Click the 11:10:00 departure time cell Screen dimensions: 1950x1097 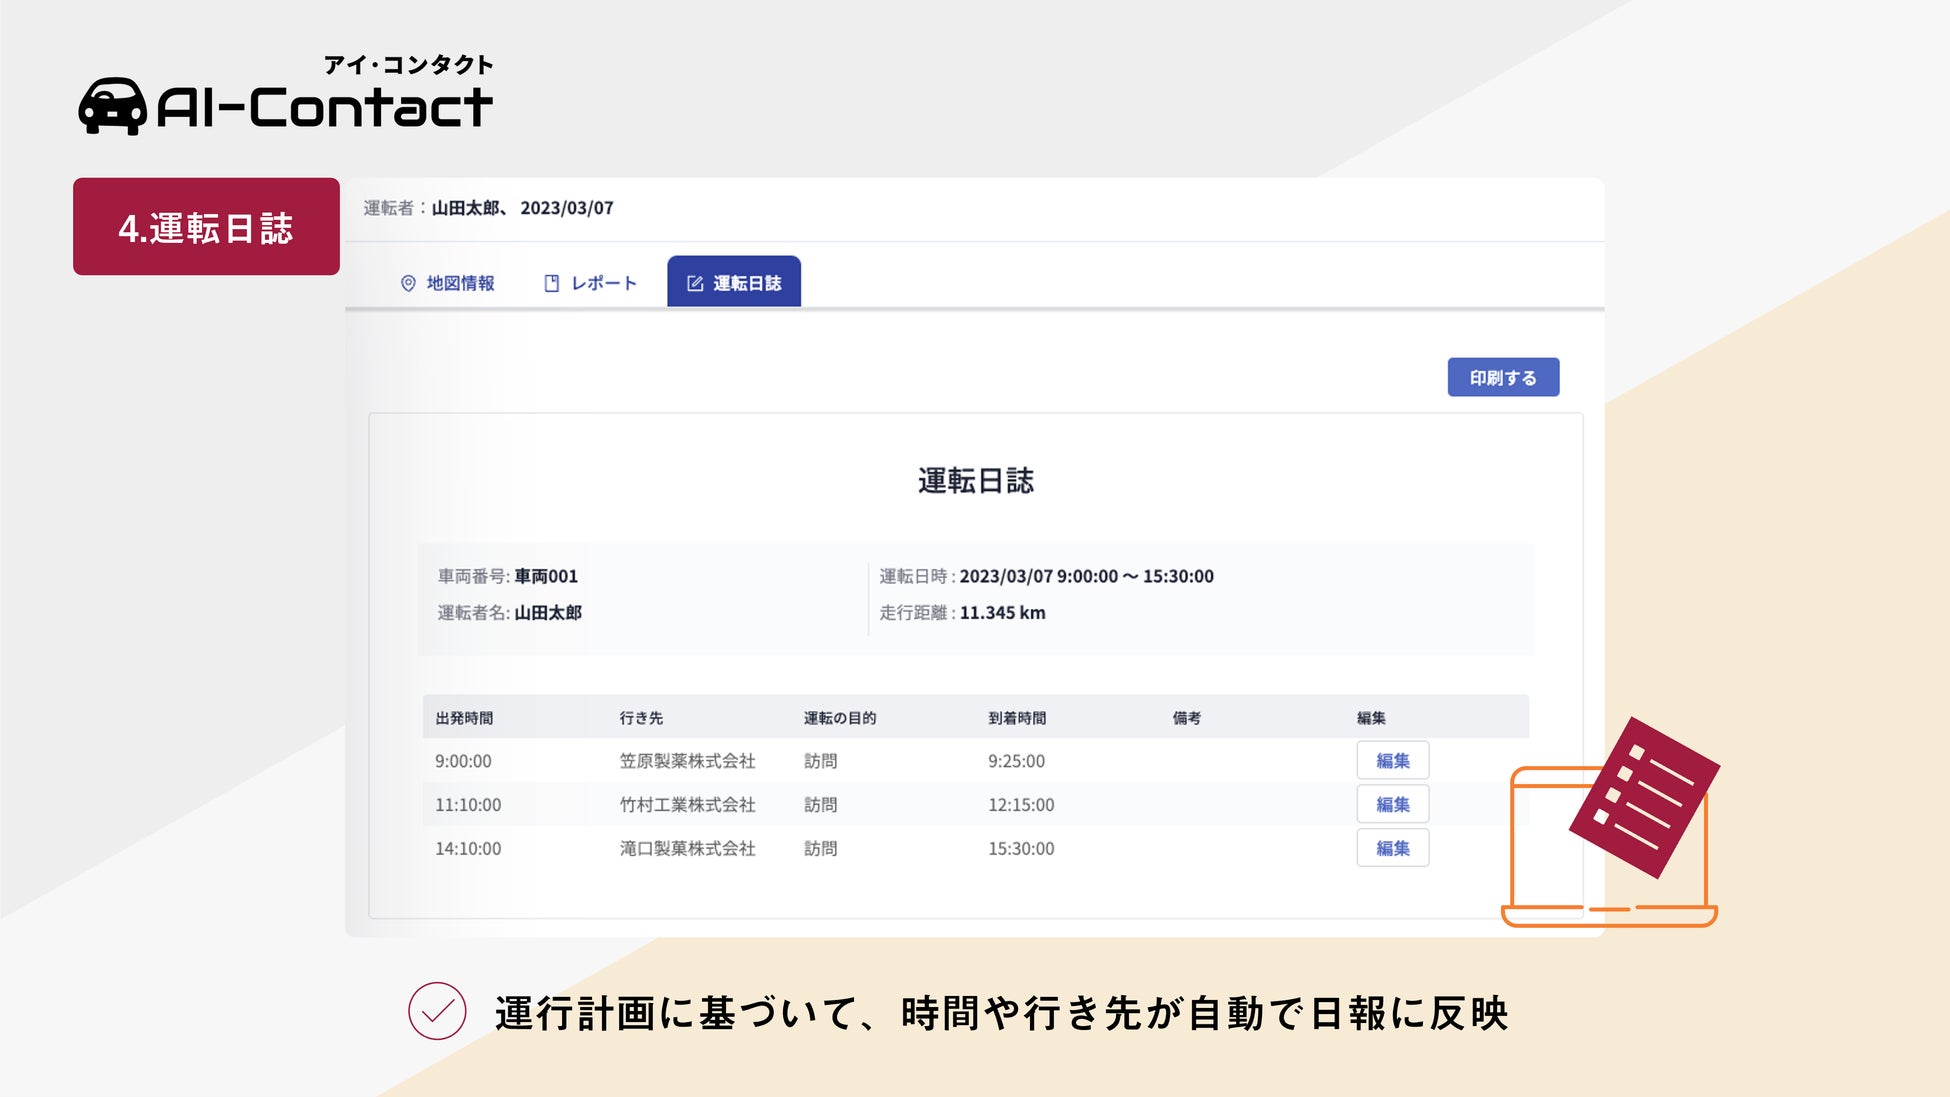pyautogui.click(x=467, y=804)
